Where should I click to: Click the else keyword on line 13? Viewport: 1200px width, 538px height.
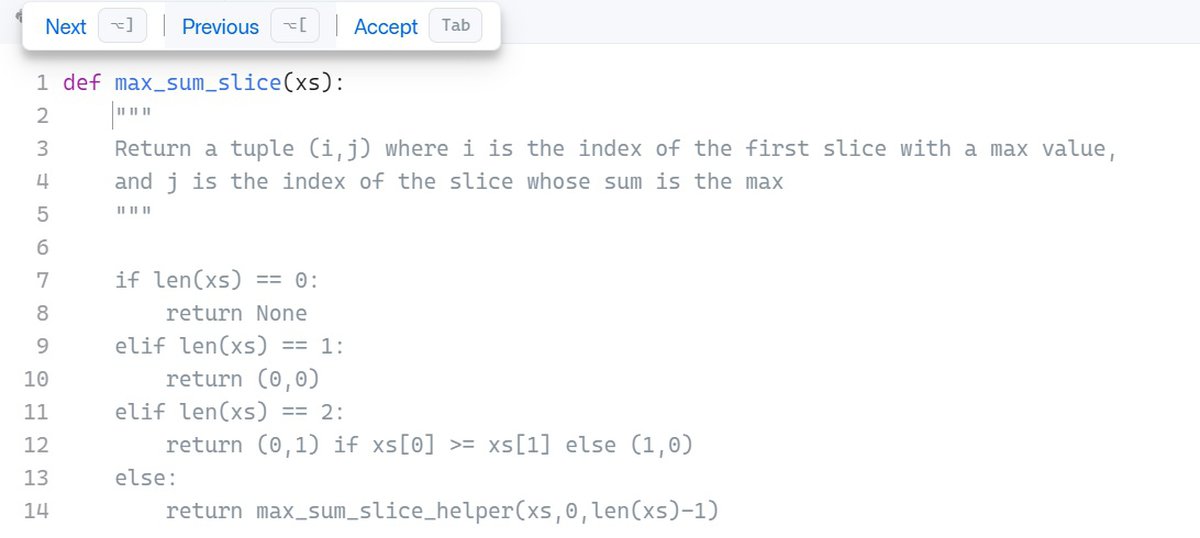[x=138, y=479]
